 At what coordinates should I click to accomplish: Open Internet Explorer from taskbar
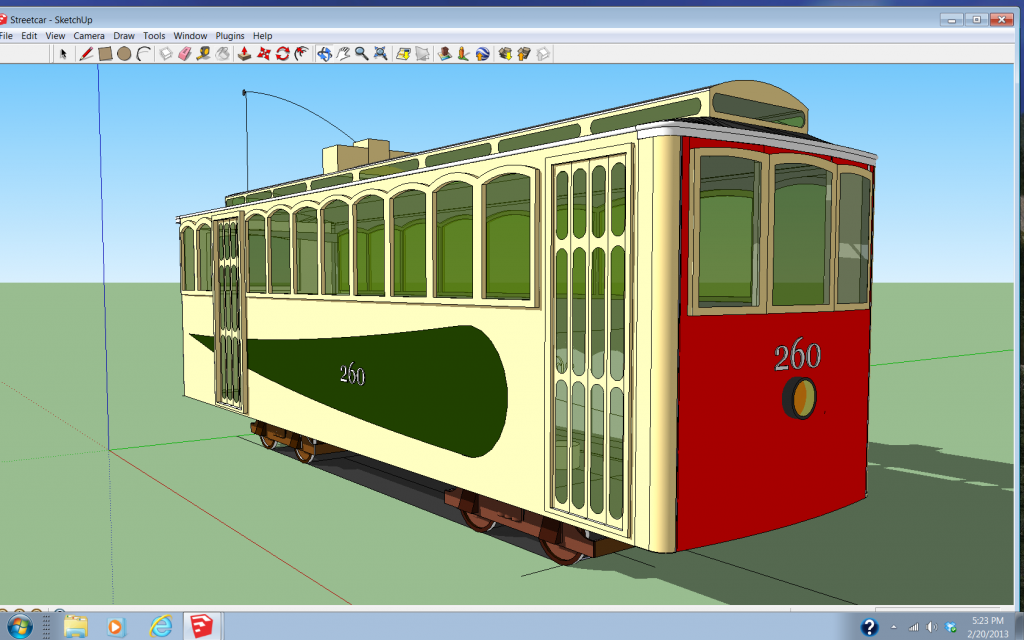click(x=160, y=627)
